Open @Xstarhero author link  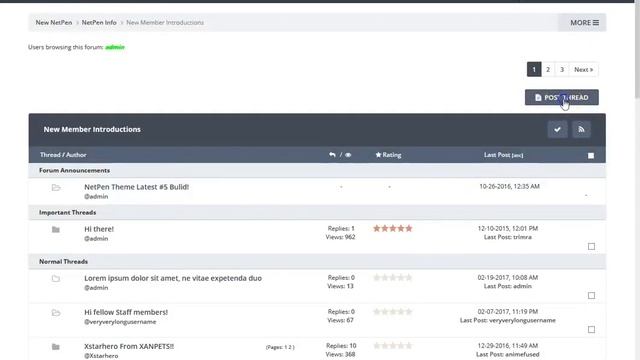point(101,356)
